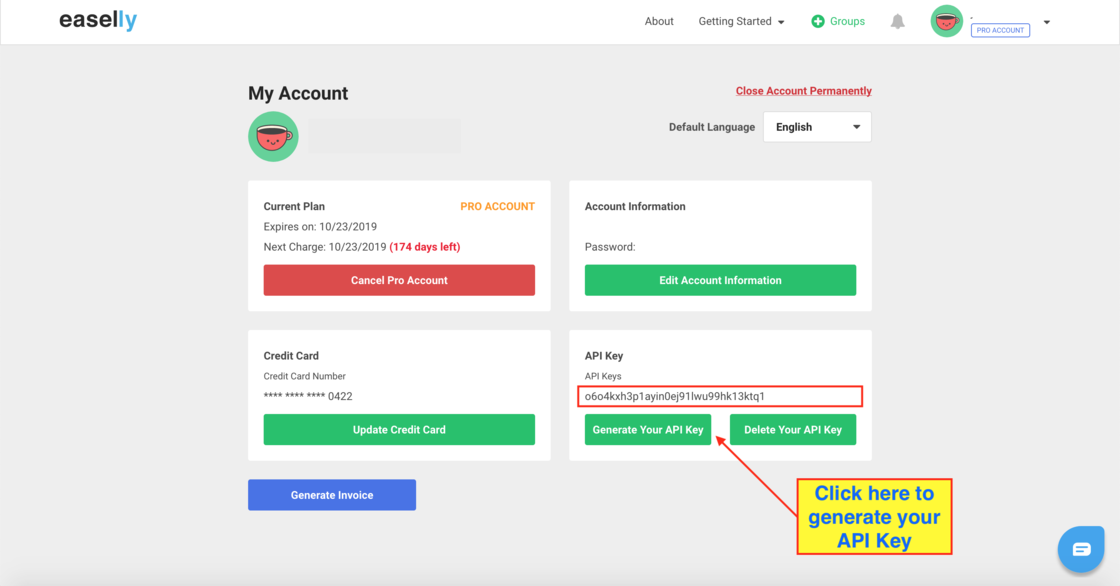This screenshot has height=586, width=1120.
Task: Click the 'API Keys' label
Action: [603, 376]
